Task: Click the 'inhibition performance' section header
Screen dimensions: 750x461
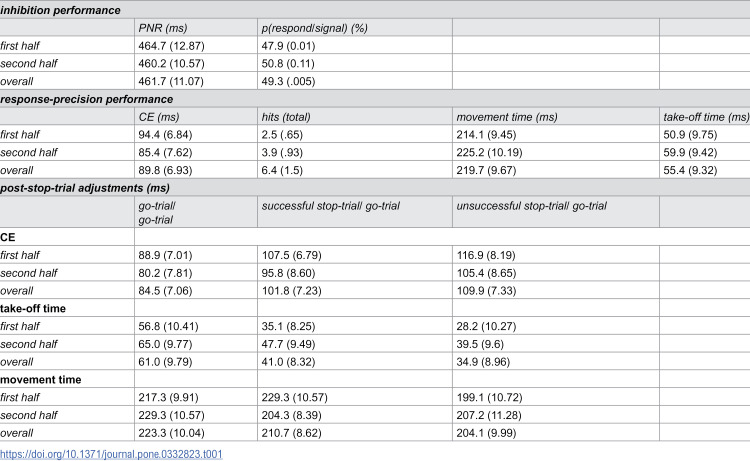Action: click(x=60, y=10)
